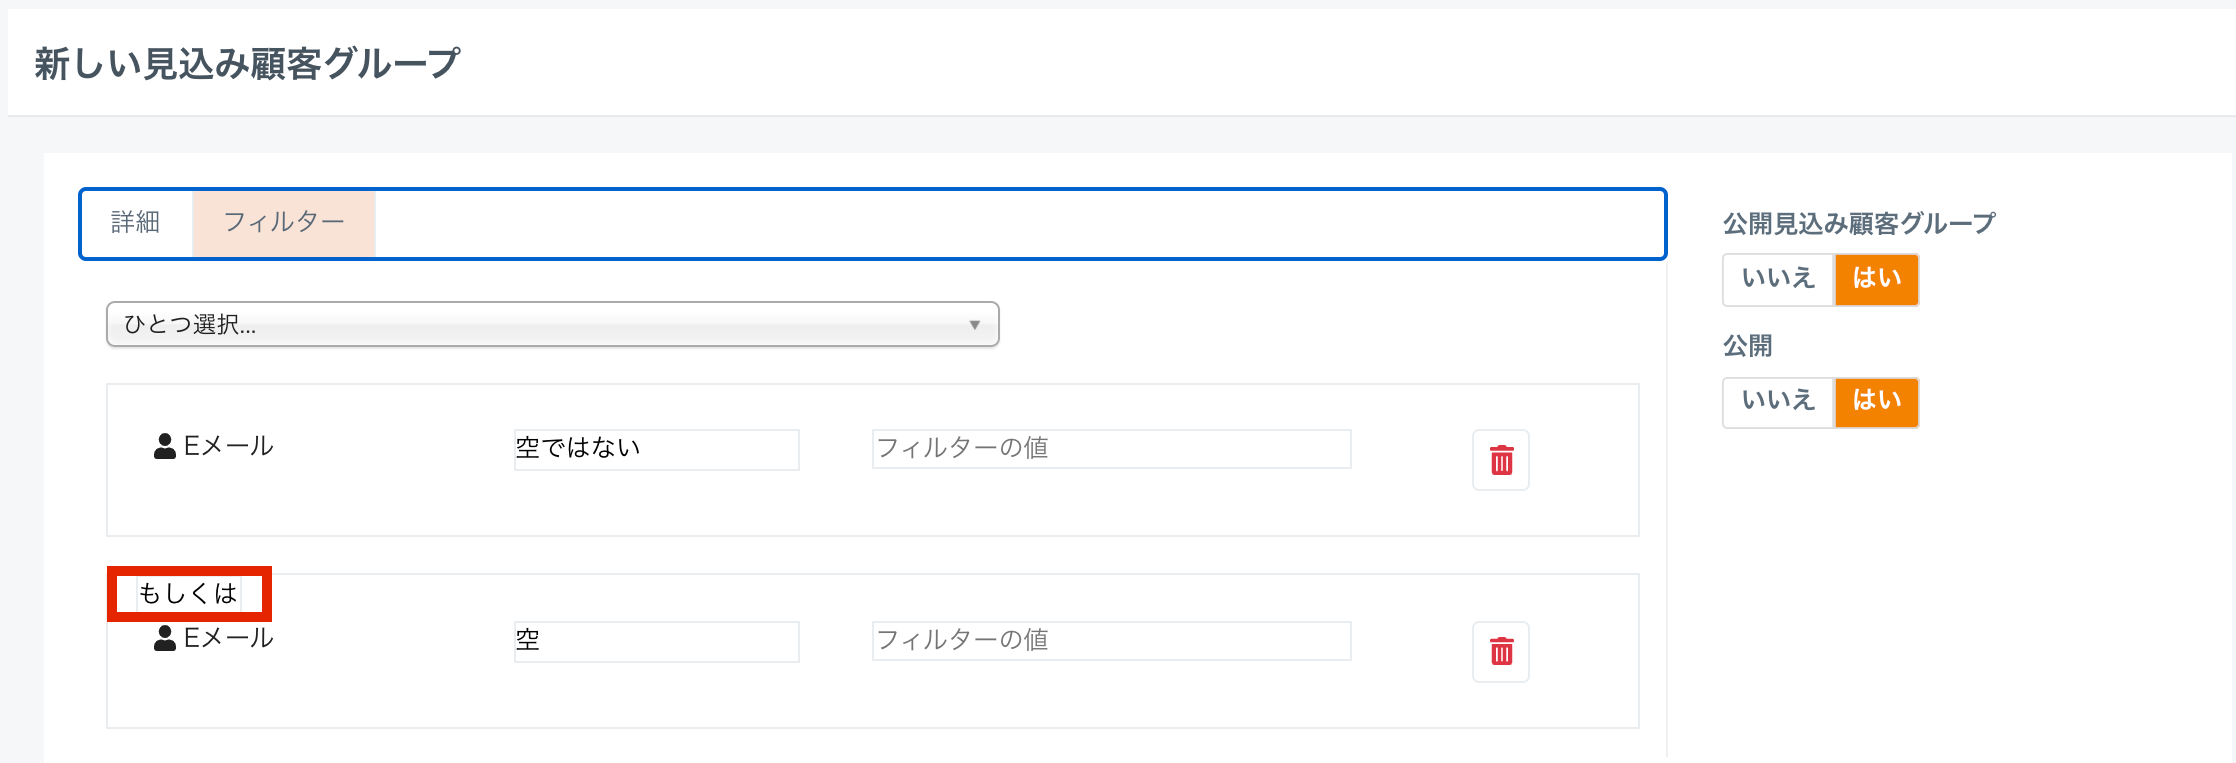Focus the second filter's フィルターの値 field
This screenshot has height=763, width=2236.
[1111, 641]
